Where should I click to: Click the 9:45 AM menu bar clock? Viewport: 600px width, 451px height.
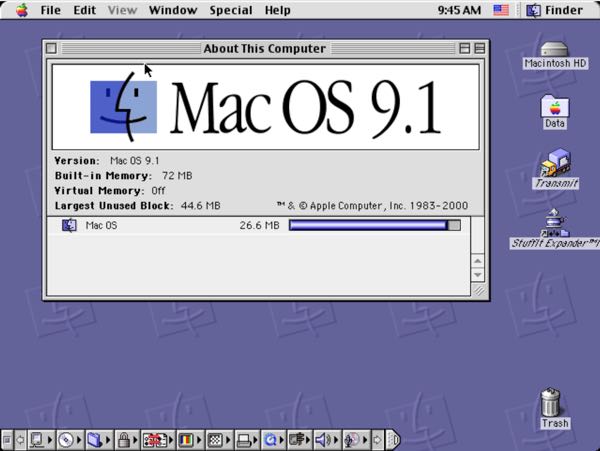459,10
